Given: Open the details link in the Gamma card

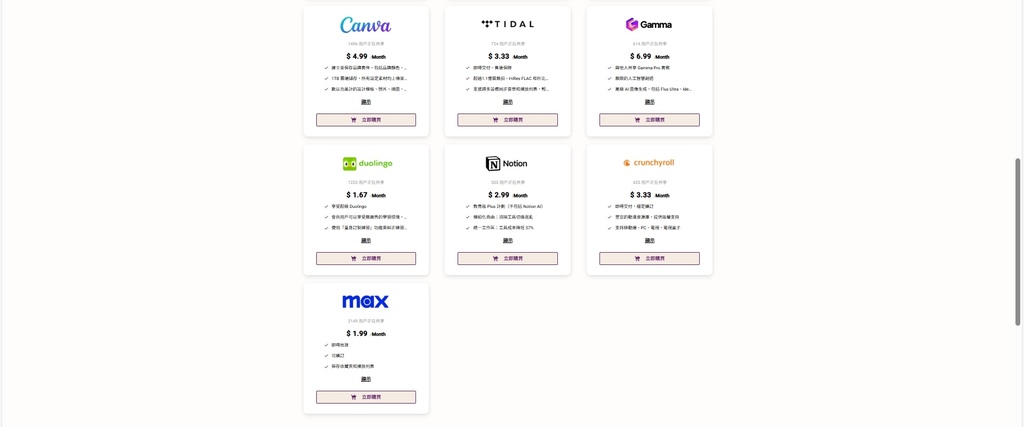Looking at the screenshot, I should [x=649, y=102].
